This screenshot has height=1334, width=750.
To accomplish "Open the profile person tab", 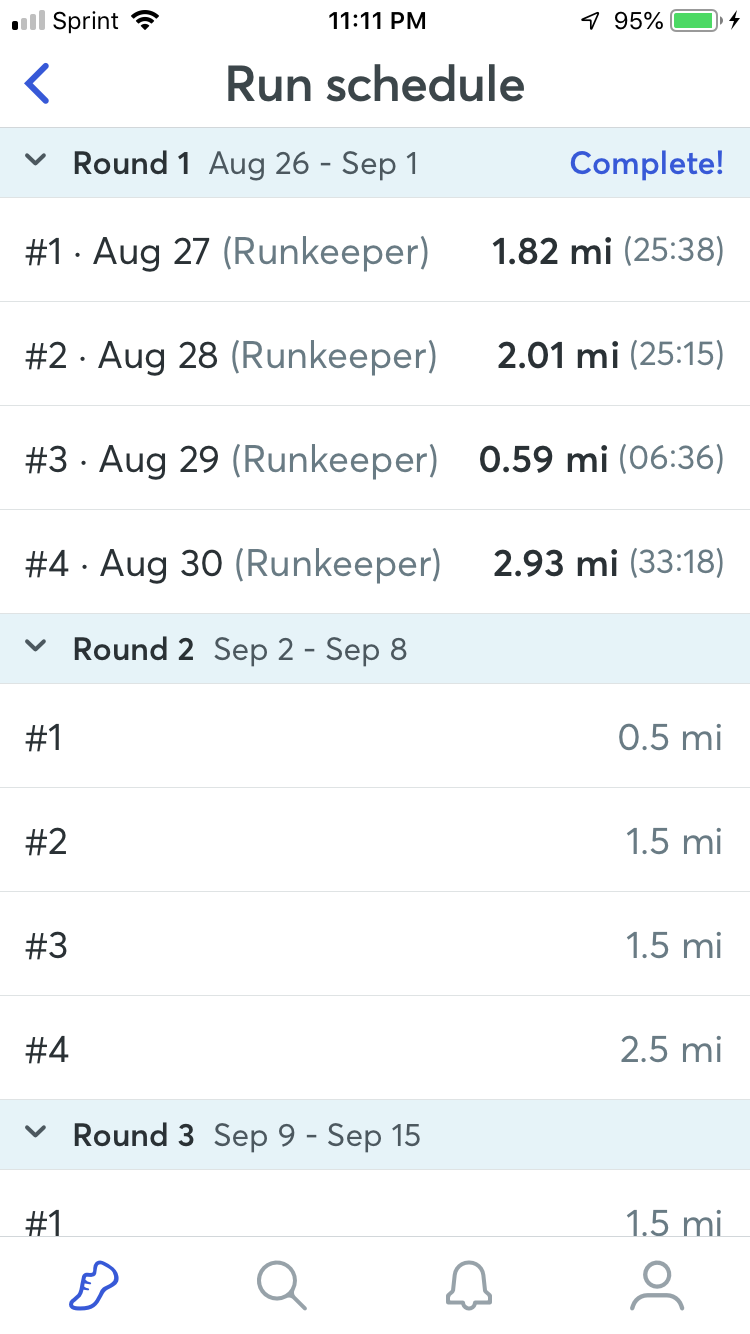I will click(656, 1284).
